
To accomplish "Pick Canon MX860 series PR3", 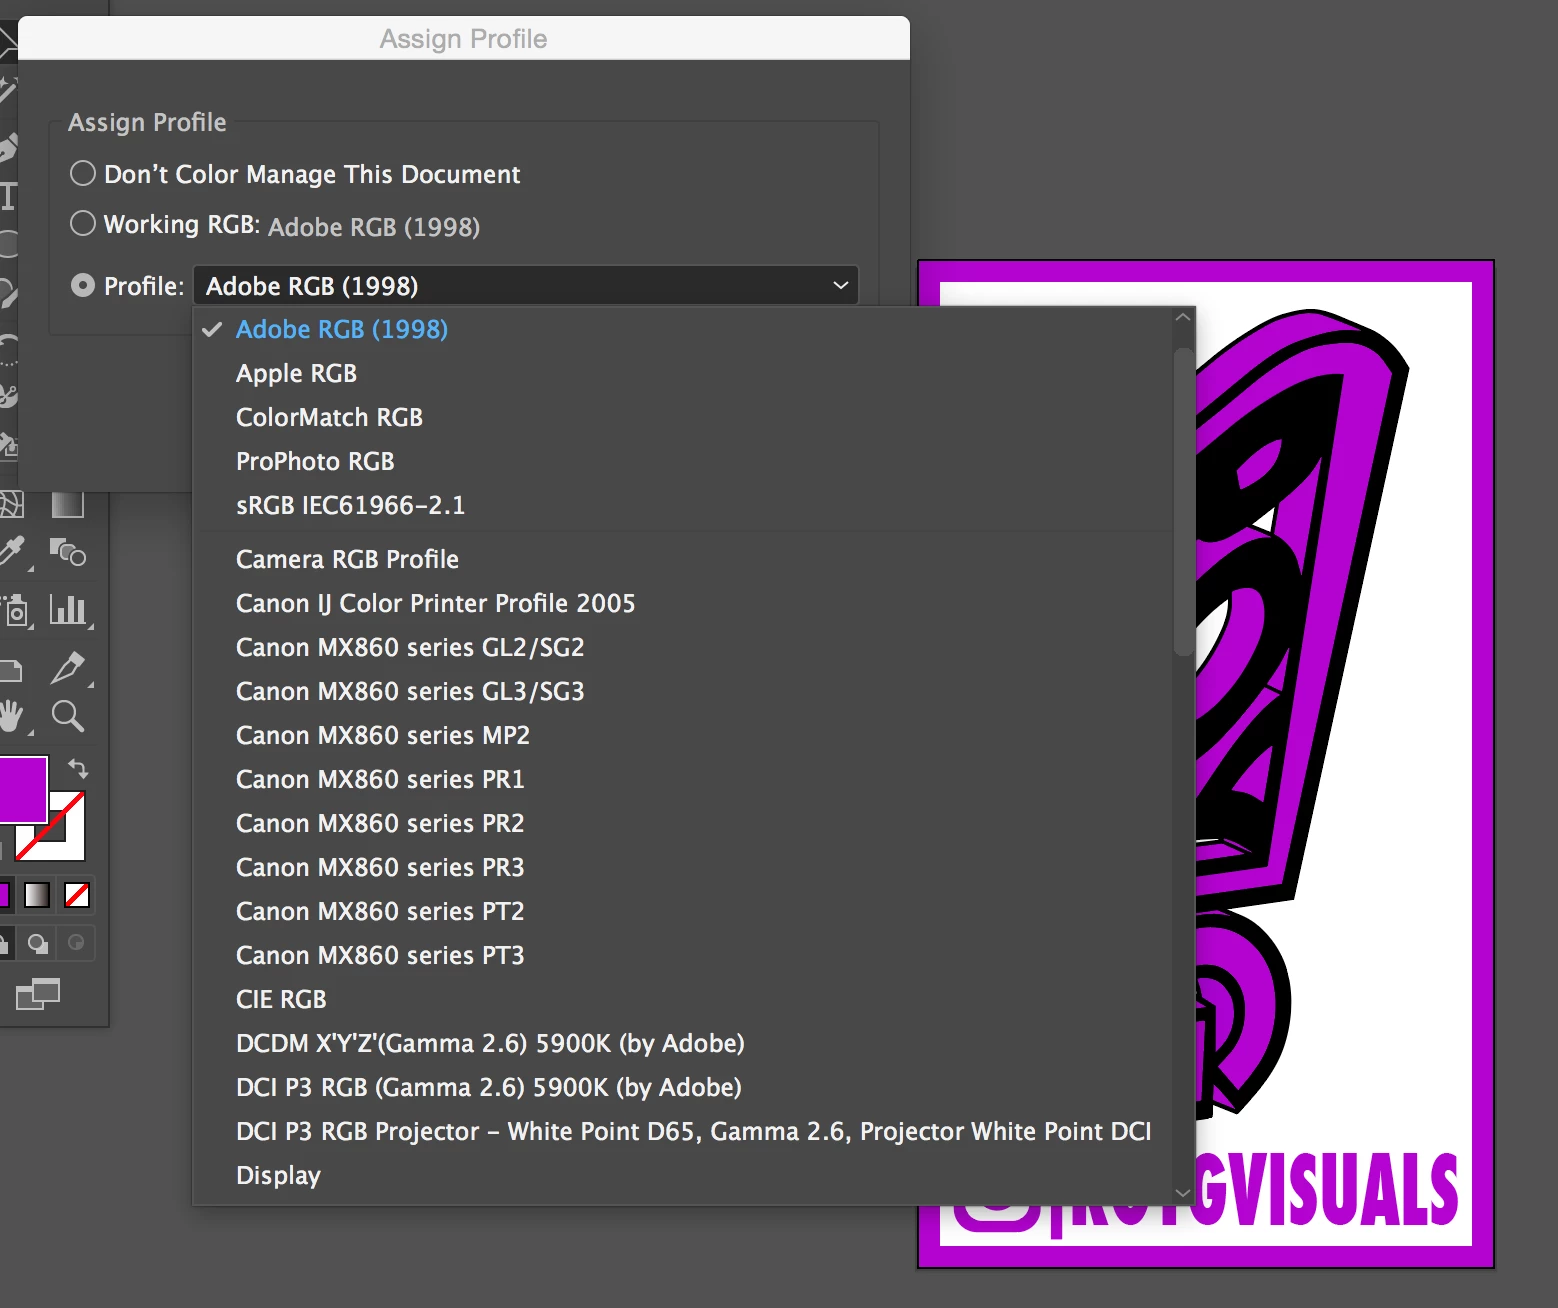I will coord(683,867).
